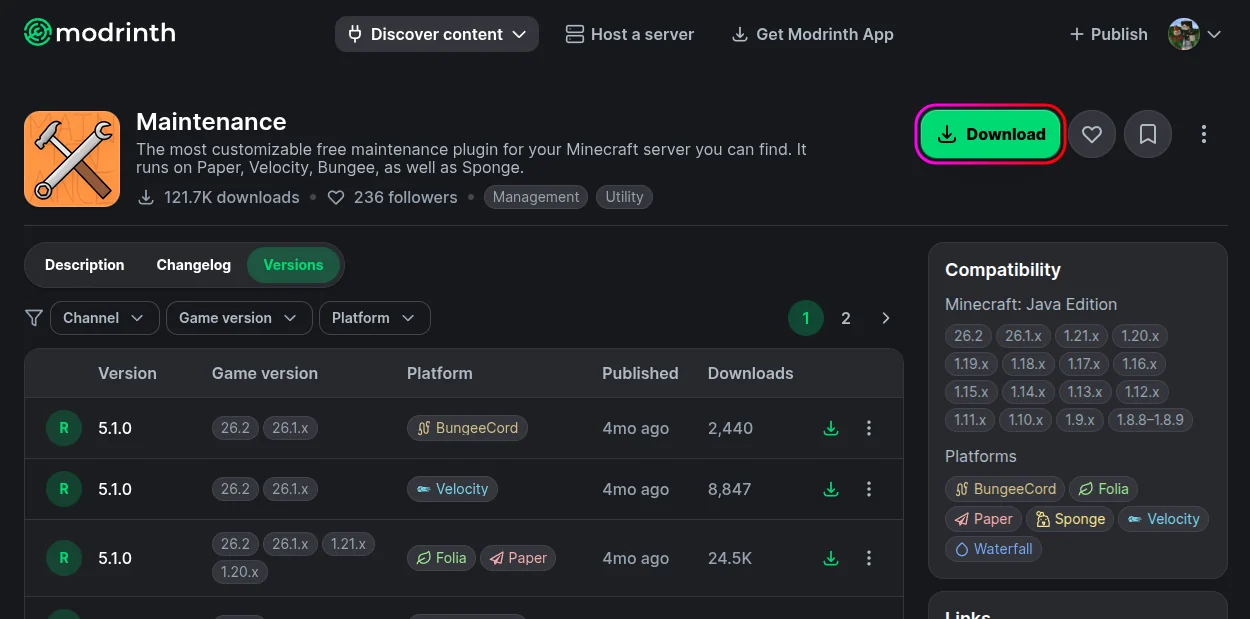This screenshot has width=1250, height=619.
Task: Open more options for Folia Paper row
Action: [x=868, y=558]
